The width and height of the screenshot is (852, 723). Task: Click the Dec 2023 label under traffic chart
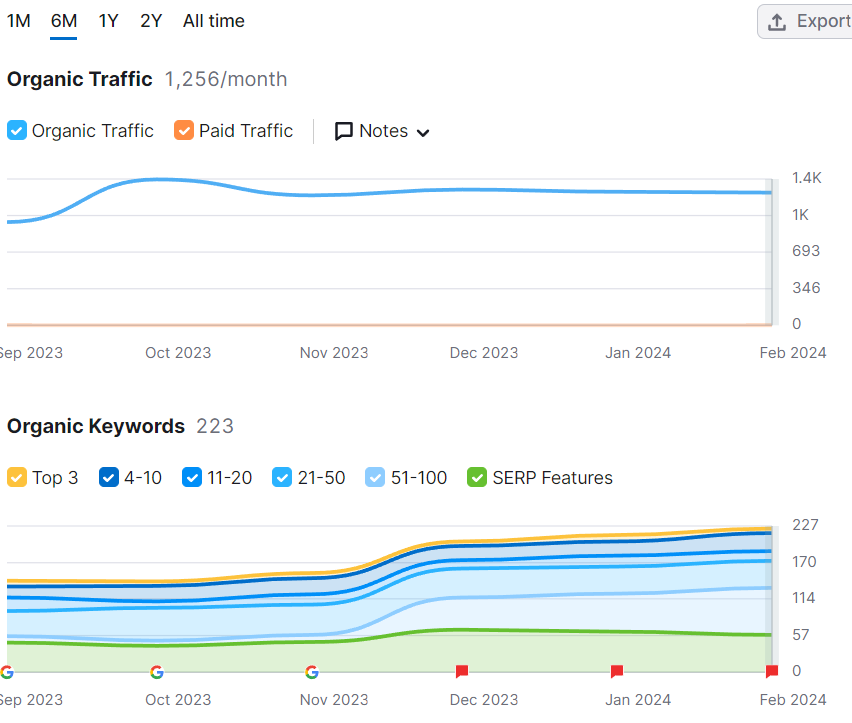[x=484, y=353]
